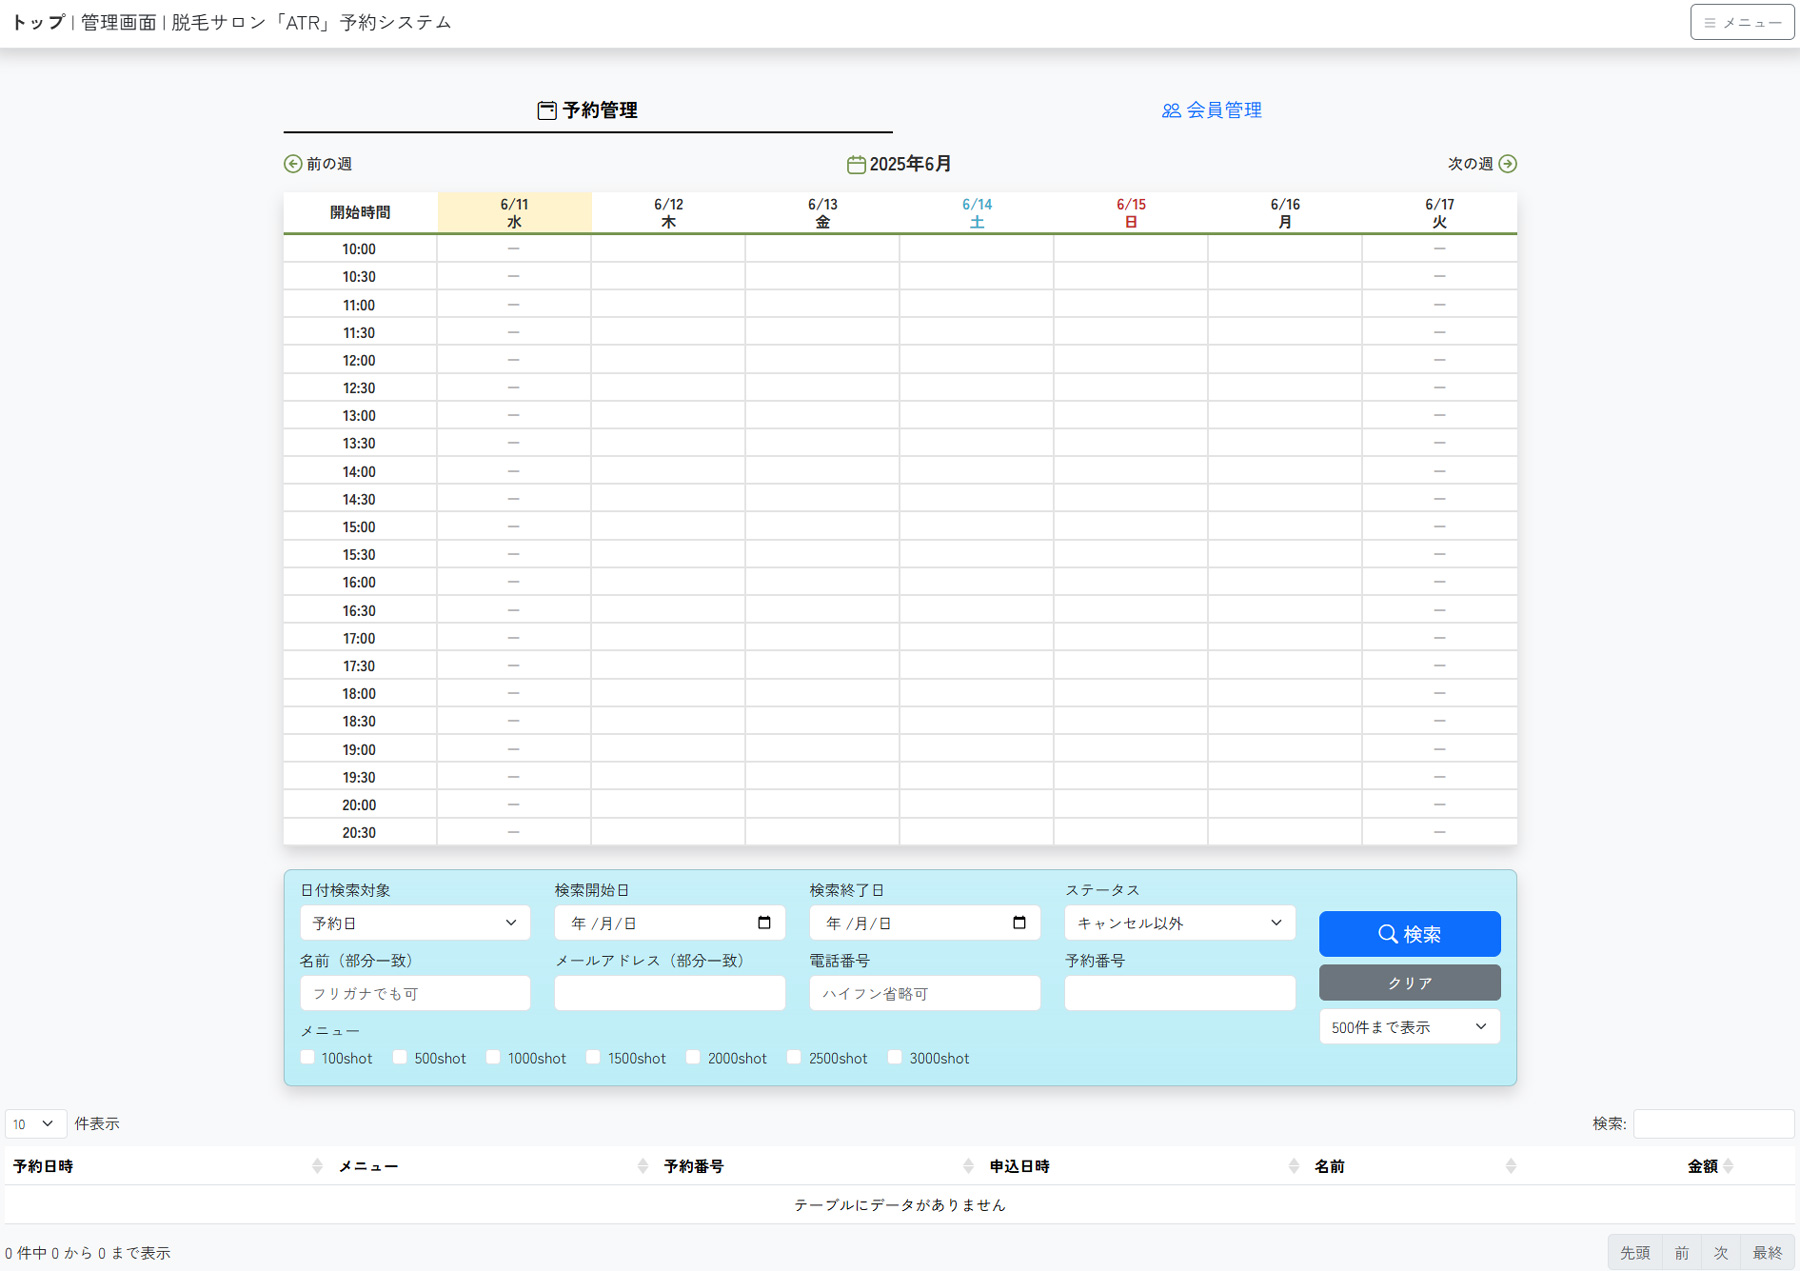Open the 検索開始日 date picker icon
This screenshot has height=1271, width=1800.
pos(764,923)
